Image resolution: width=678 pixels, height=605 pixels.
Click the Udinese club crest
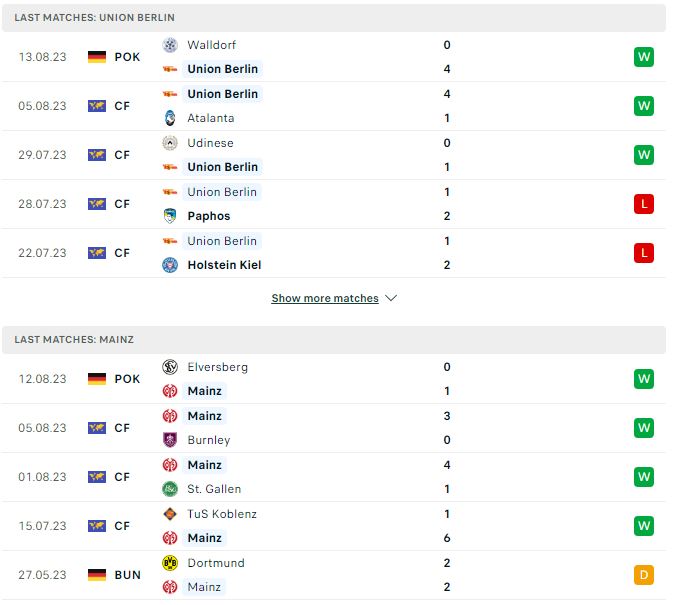(170, 143)
